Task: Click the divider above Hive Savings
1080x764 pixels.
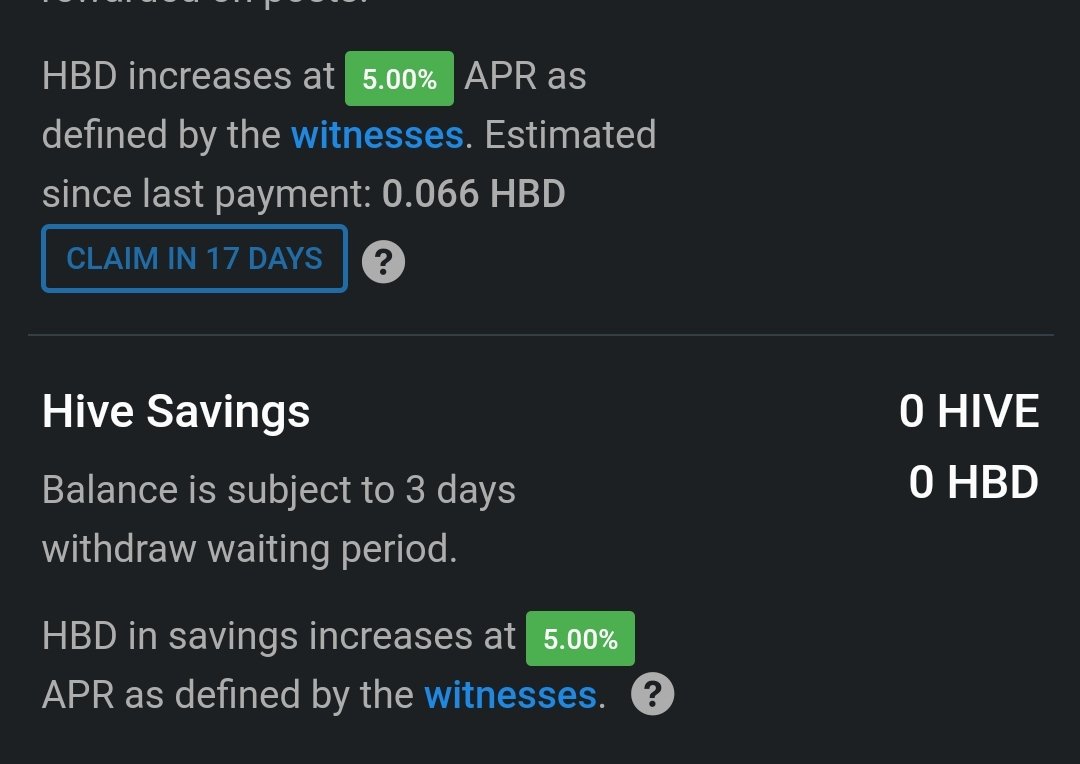Action: tap(541, 335)
